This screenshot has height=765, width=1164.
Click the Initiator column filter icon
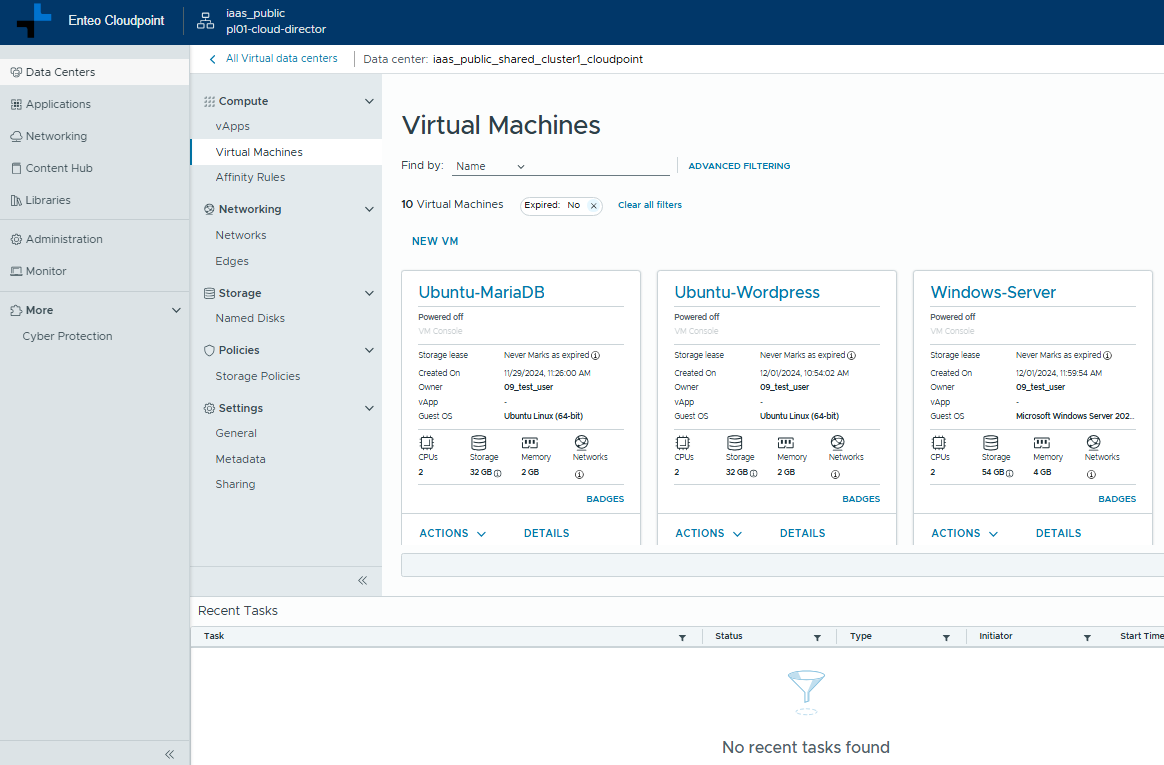1087,637
